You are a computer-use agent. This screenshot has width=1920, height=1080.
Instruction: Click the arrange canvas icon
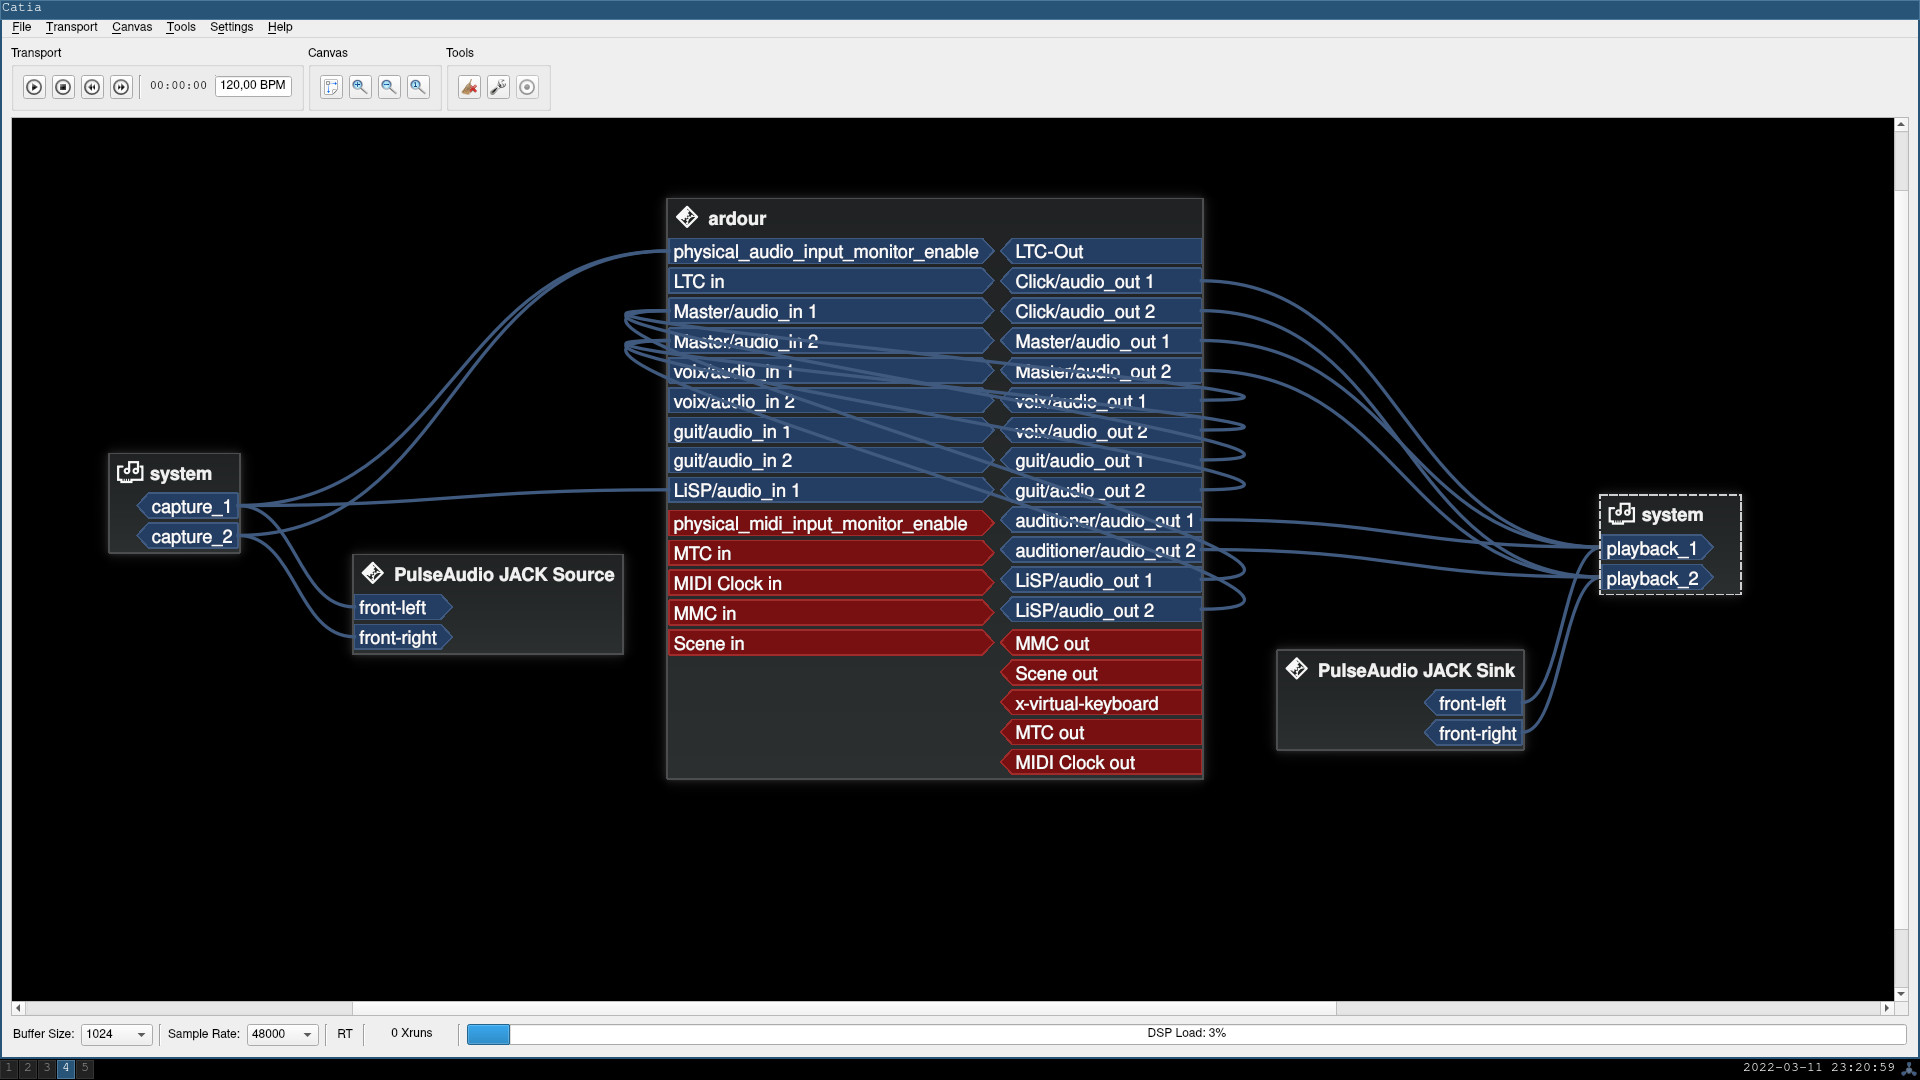(x=331, y=87)
